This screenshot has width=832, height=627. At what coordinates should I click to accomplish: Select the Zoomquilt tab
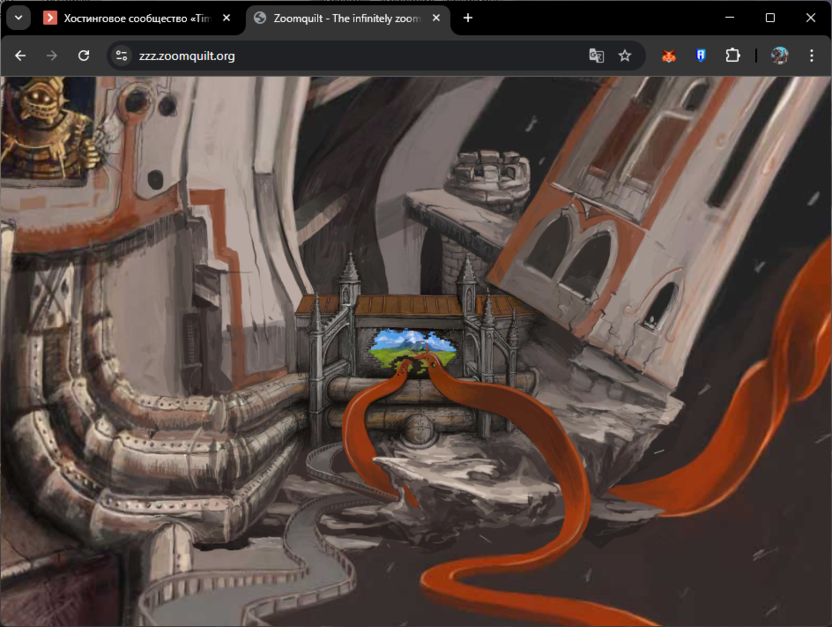(348, 19)
